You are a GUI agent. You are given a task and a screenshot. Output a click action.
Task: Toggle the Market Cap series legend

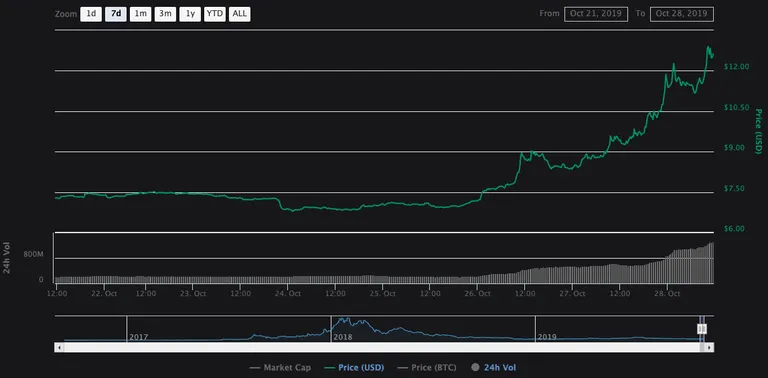(280, 368)
